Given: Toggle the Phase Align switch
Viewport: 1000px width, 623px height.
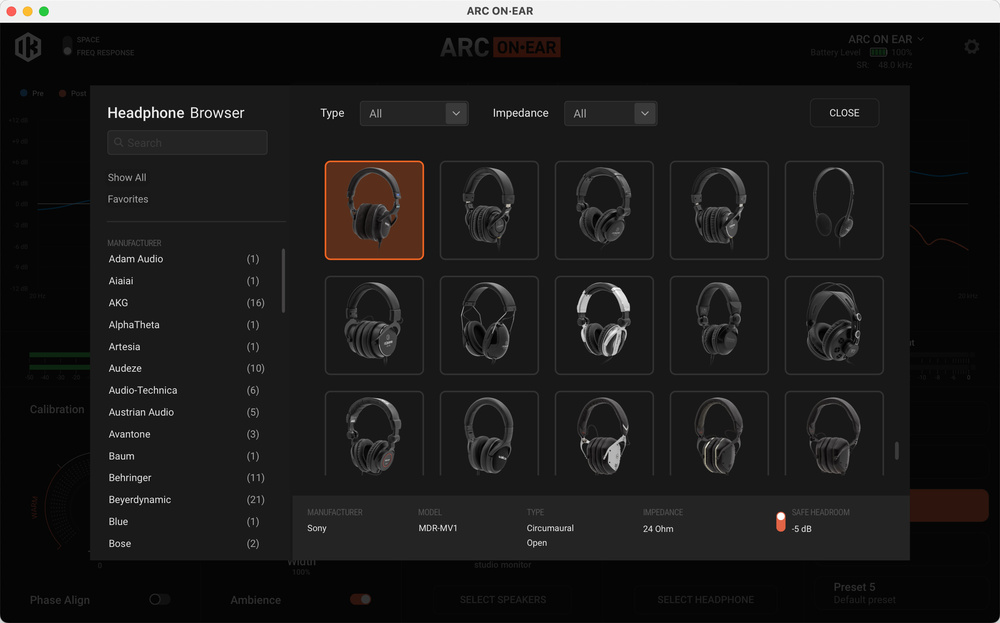Looking at the screenshot, I should [x=159, y=599].
